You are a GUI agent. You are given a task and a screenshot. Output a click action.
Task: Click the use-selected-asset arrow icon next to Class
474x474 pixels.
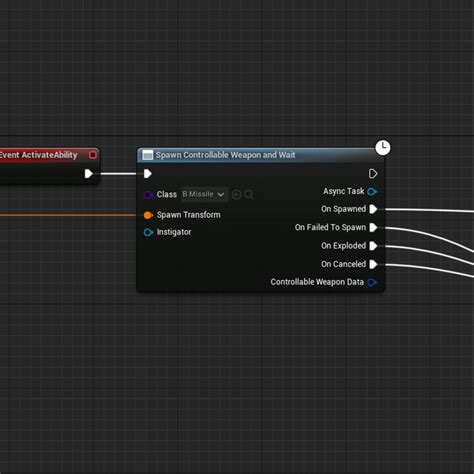point(236,194)
